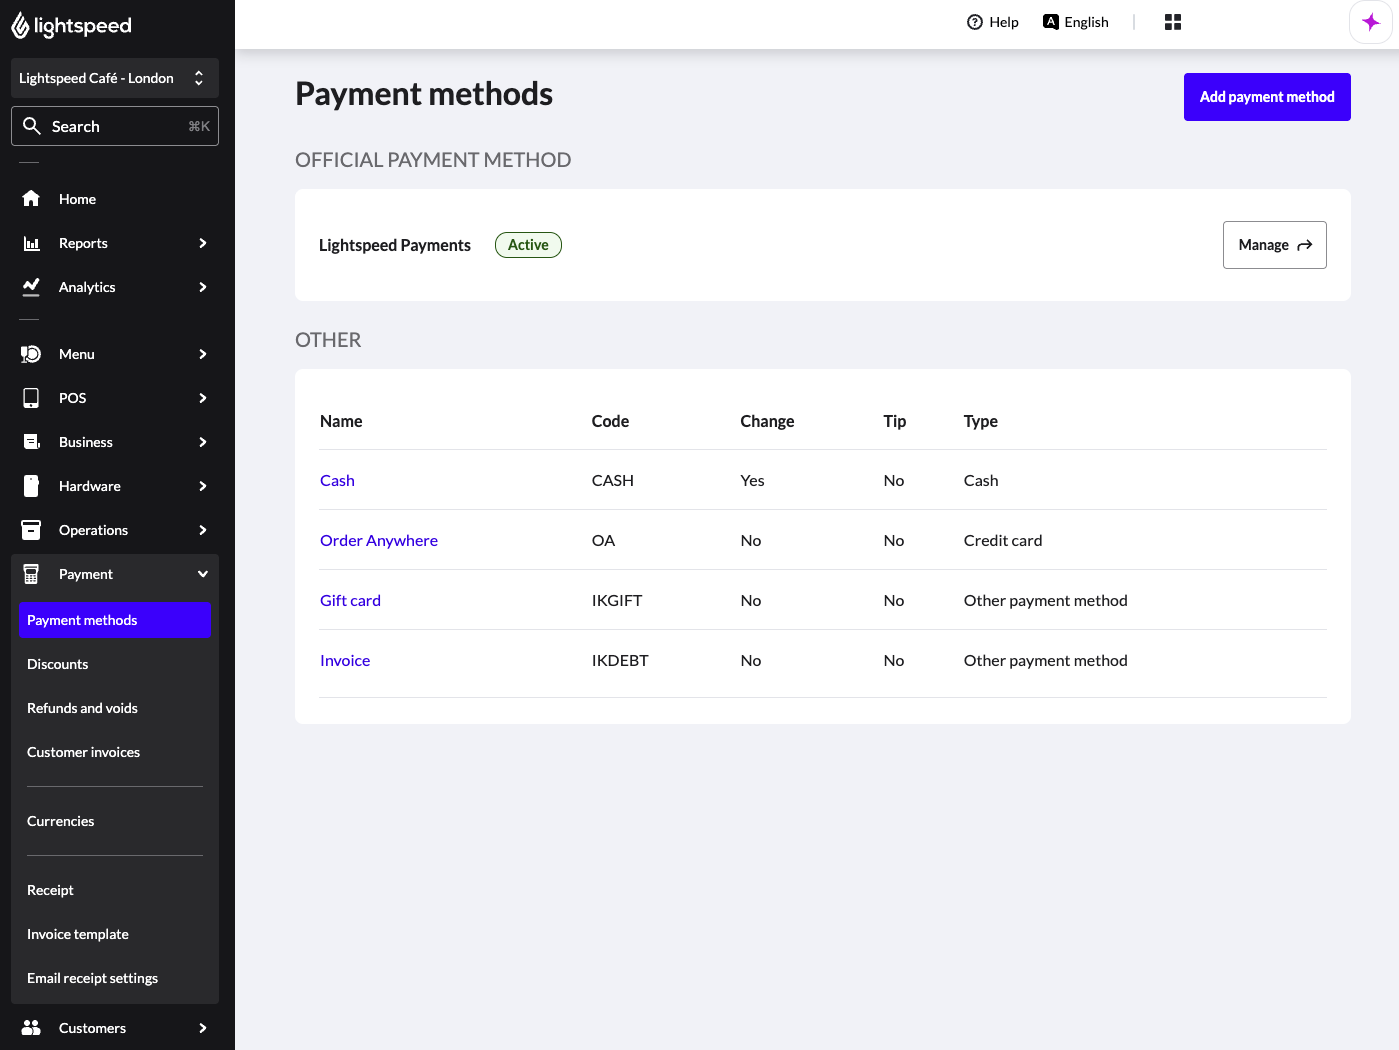Image resolution: width=1399 pixels, height=1050 pixels.
Task: Click the Operations box icon
Action: pos(31,530)
